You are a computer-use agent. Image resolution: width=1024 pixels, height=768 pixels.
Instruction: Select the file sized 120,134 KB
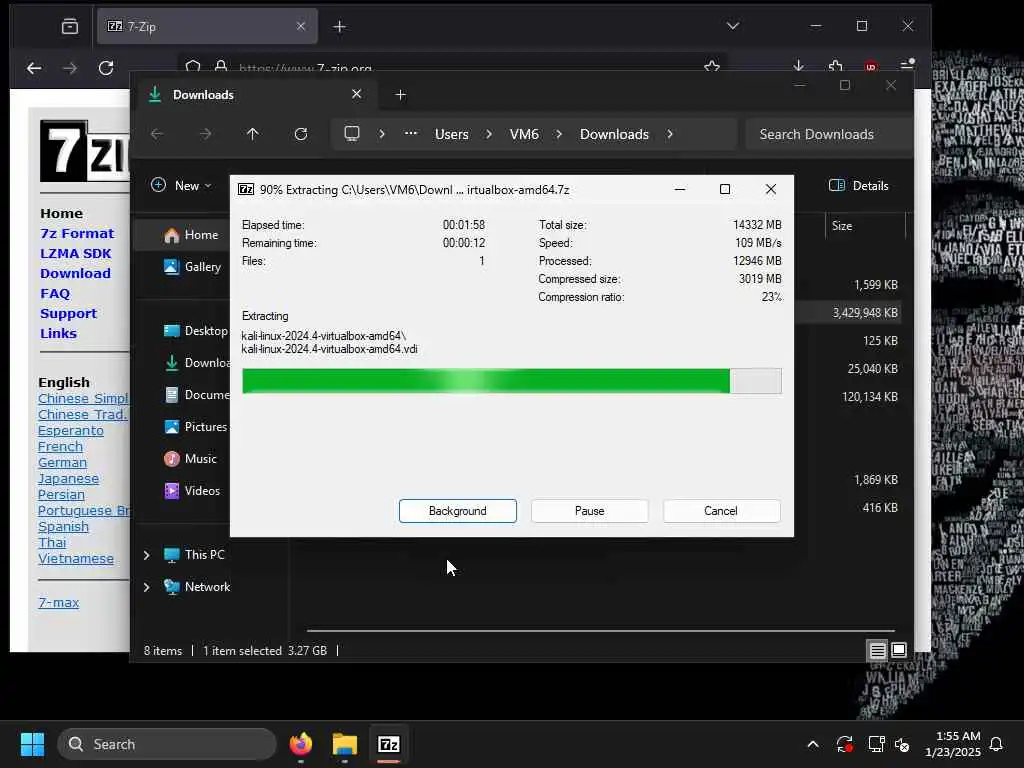point(869,396)
